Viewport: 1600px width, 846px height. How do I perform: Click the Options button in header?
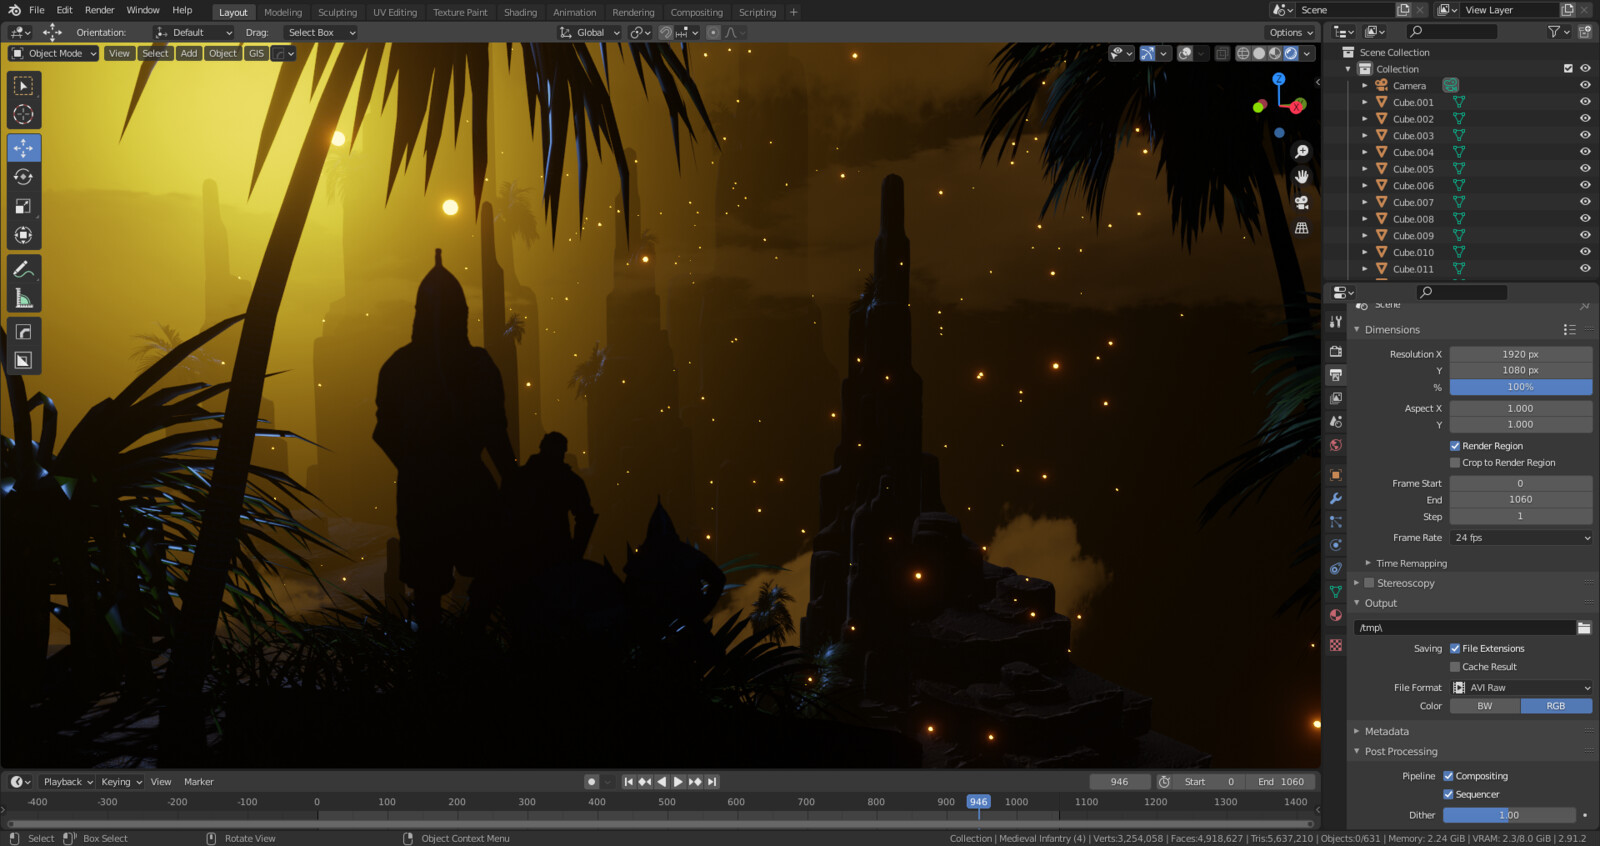(1291, 32)
